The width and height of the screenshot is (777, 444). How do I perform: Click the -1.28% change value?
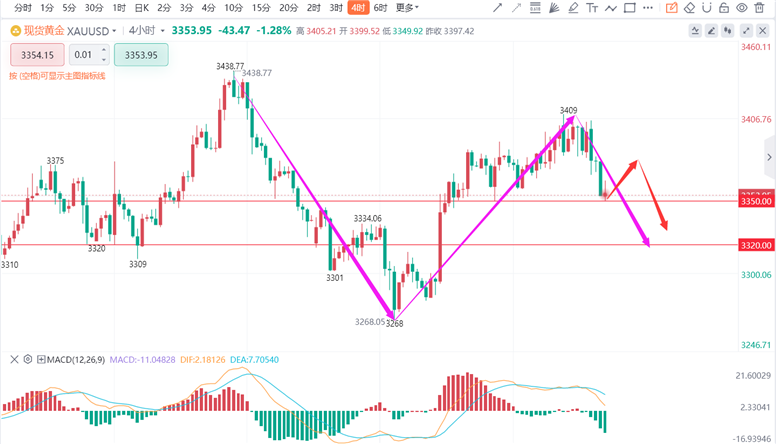[x=274, y=31]
